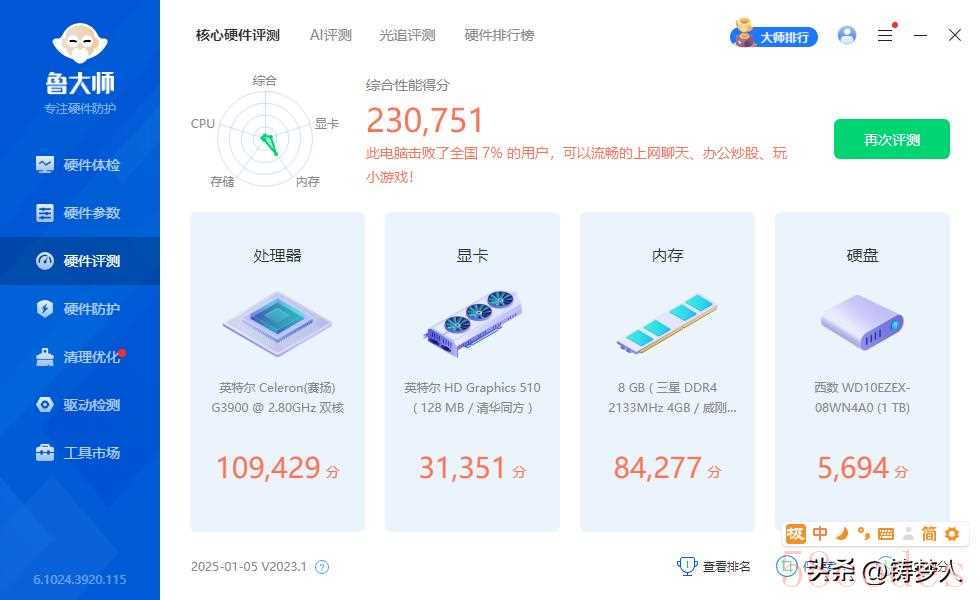Click the graphics card illustration
This screenshot has width=980, height=600.
coord(472,322)
